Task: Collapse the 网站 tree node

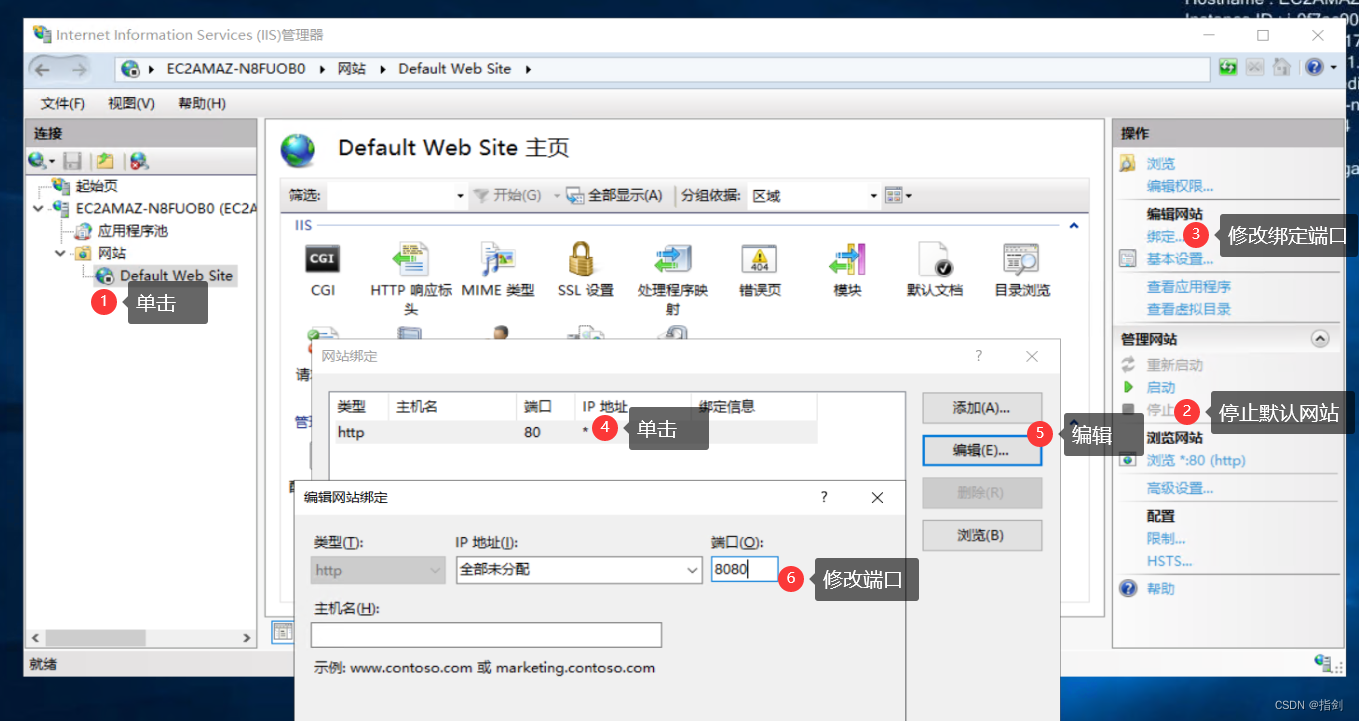Action: click(x=60, y=253)
